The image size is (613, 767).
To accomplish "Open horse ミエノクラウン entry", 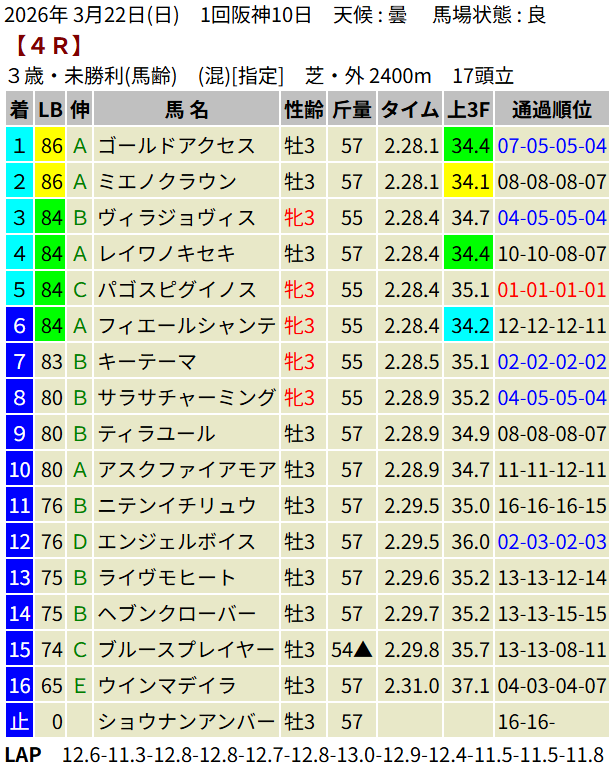I will tap(167, 182).
